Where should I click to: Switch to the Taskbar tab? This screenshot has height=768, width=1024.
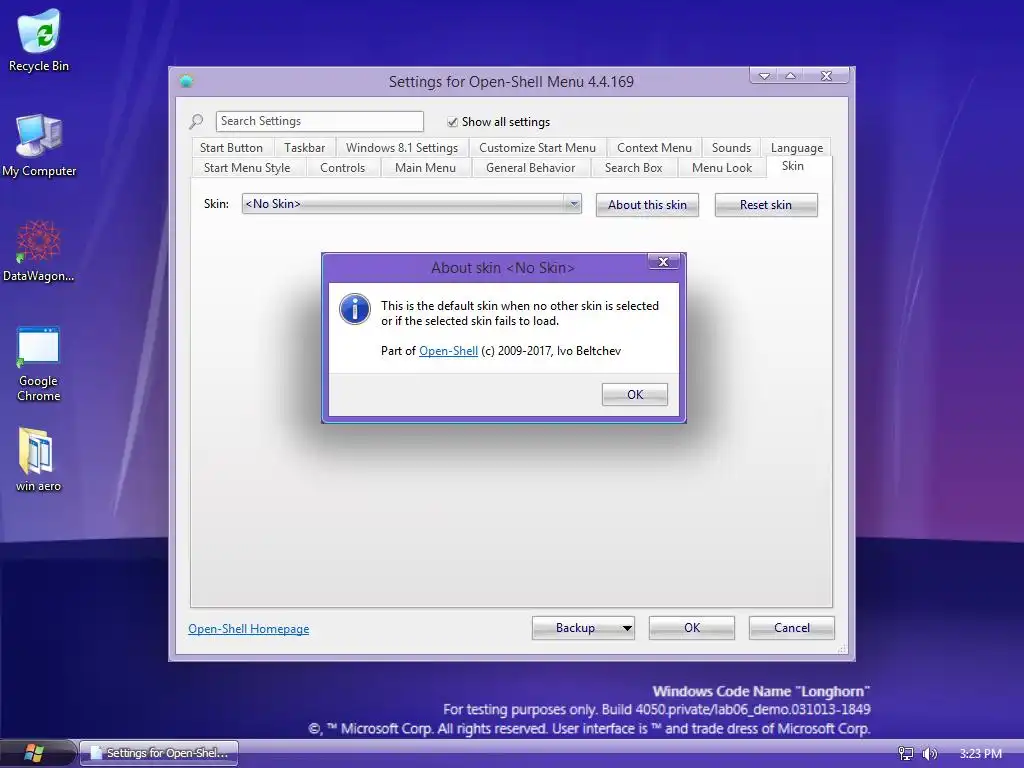[x=304, y=148]
